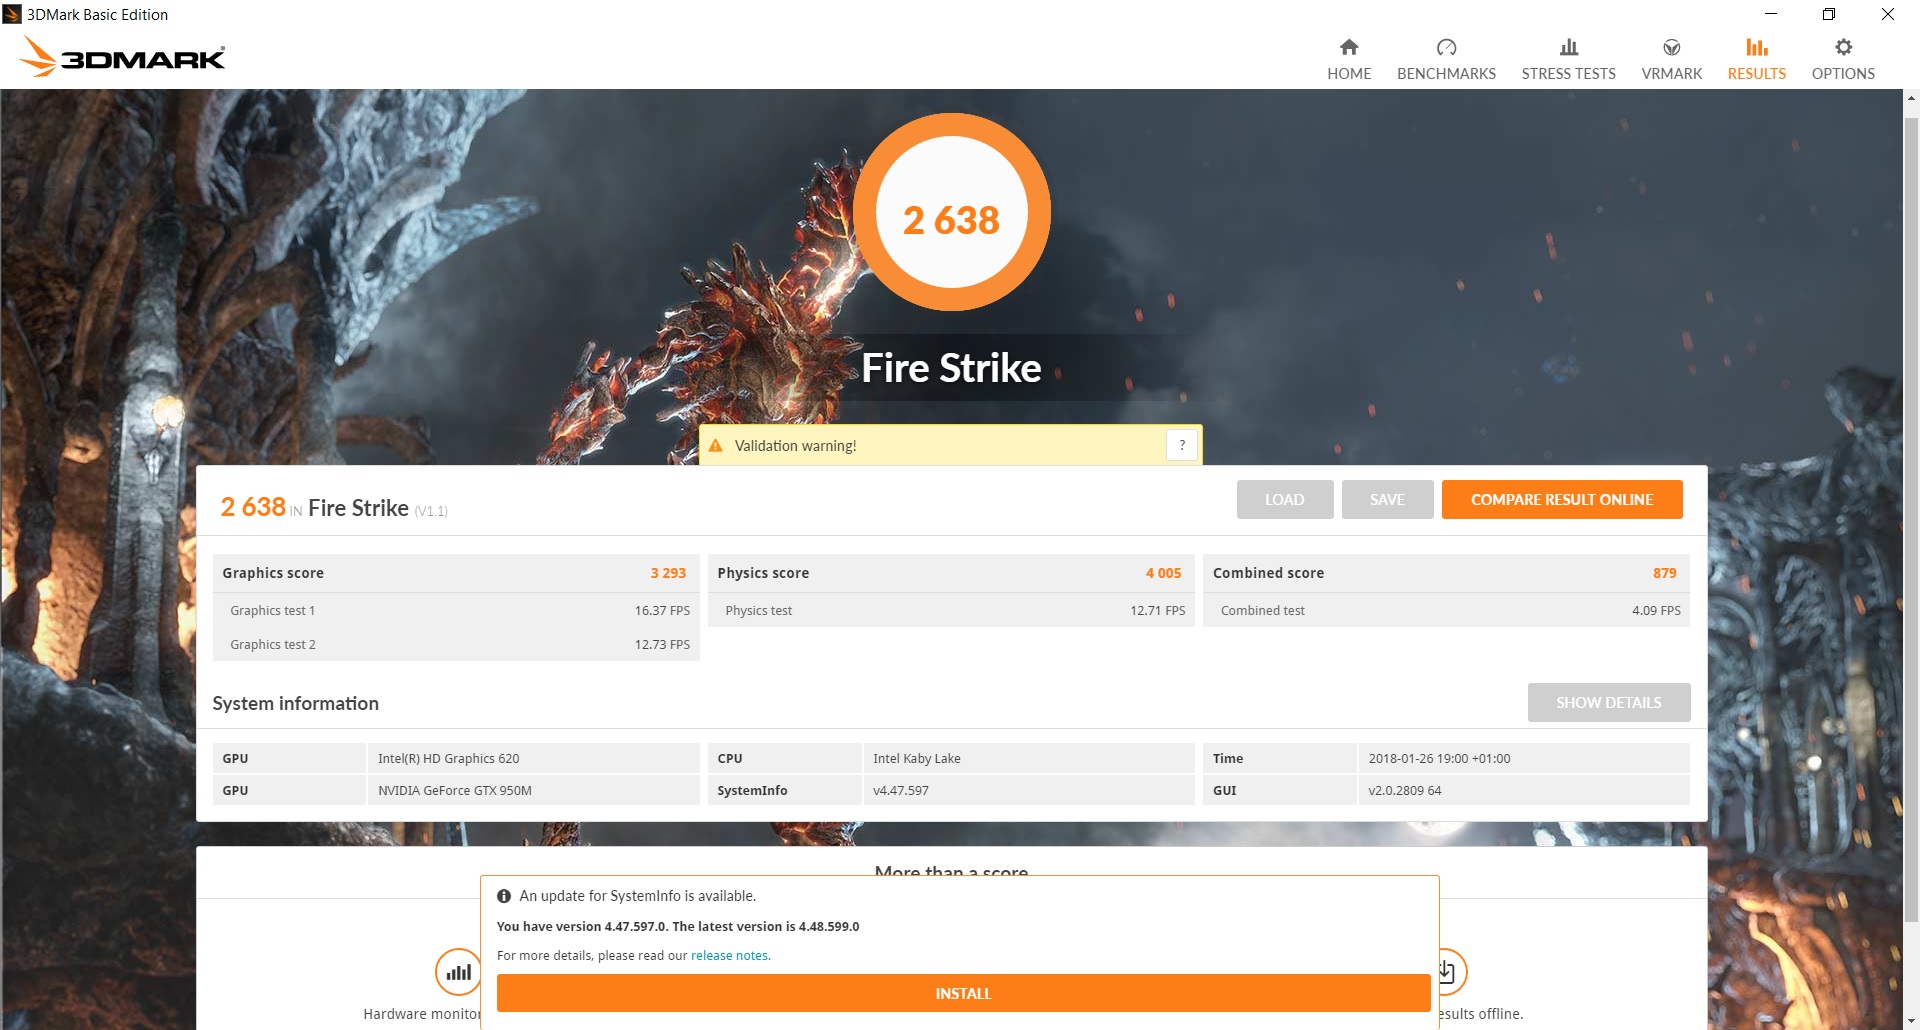Click the Combined score value 879
Image resolution: width=1920 pixels, height=1030 pixels.
coord(1664,573)
